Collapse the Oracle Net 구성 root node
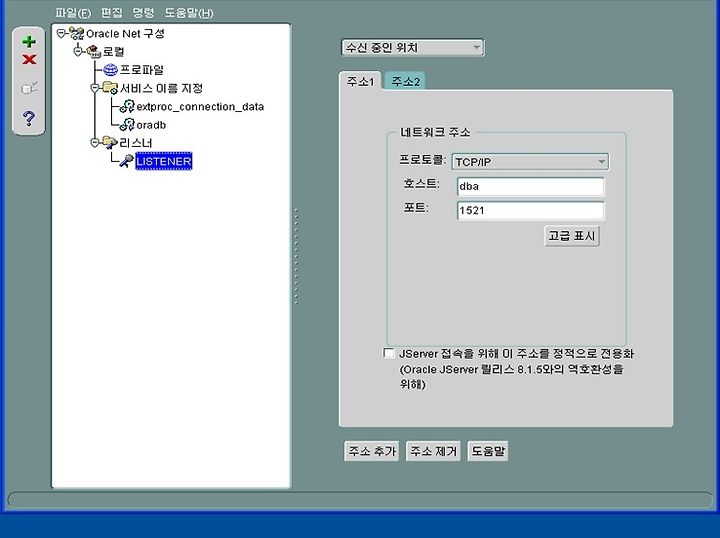 [61, 33]
